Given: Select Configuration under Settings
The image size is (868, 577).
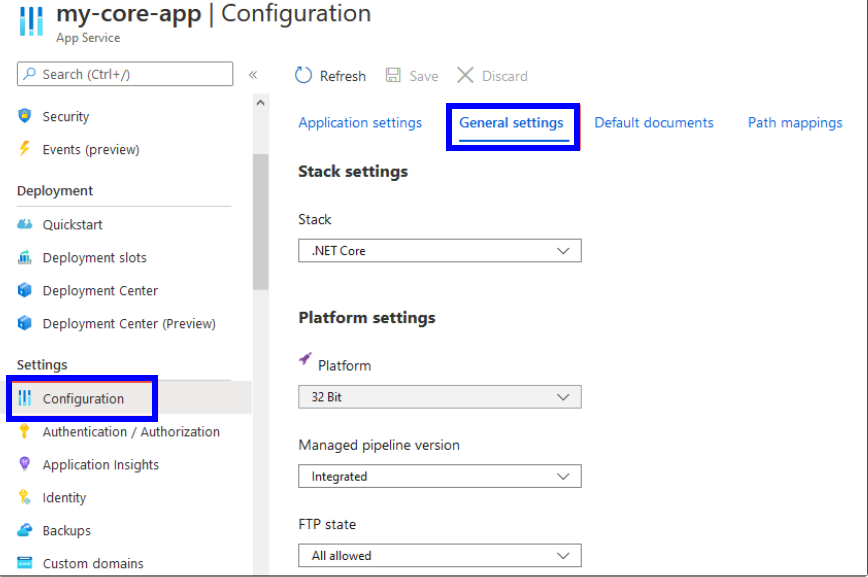Looking at the screenshot, I should [83, 399].
